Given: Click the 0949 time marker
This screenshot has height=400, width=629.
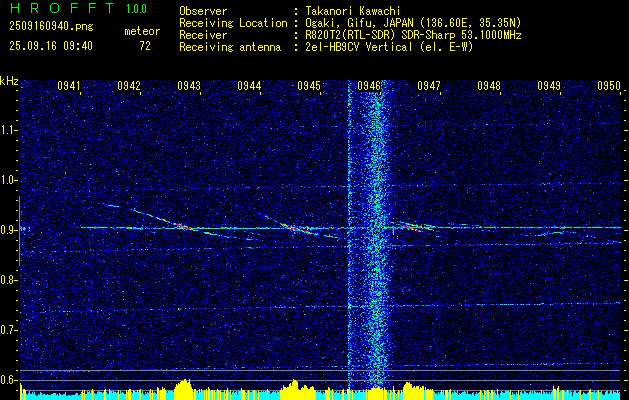Looking at the screenshot, I should (549, 86).
